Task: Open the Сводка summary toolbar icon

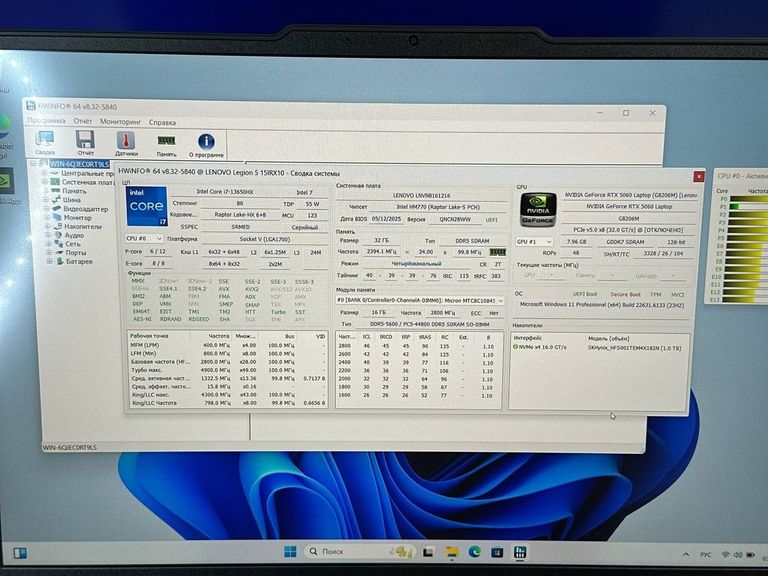Action: coord(45,143)
